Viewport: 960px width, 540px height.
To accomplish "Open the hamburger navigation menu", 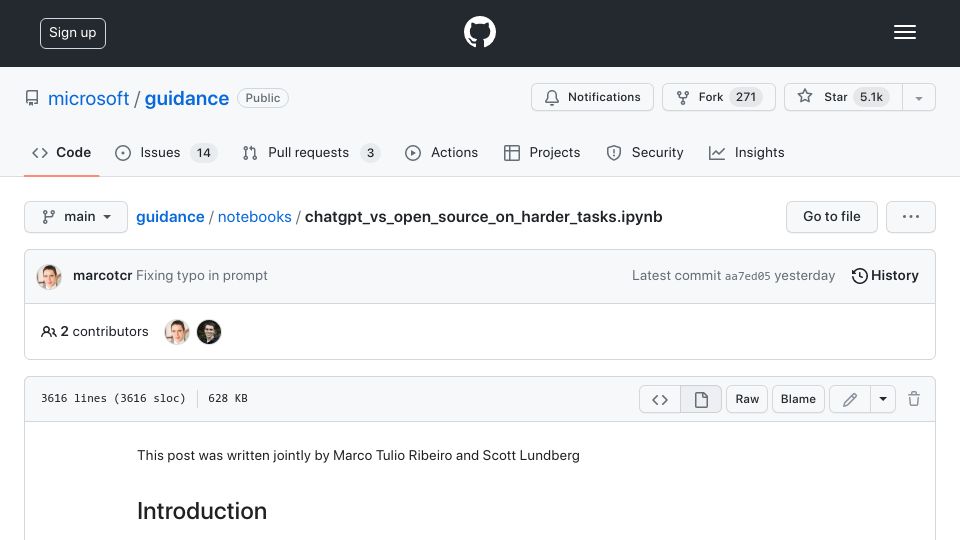I will (904, 32).
